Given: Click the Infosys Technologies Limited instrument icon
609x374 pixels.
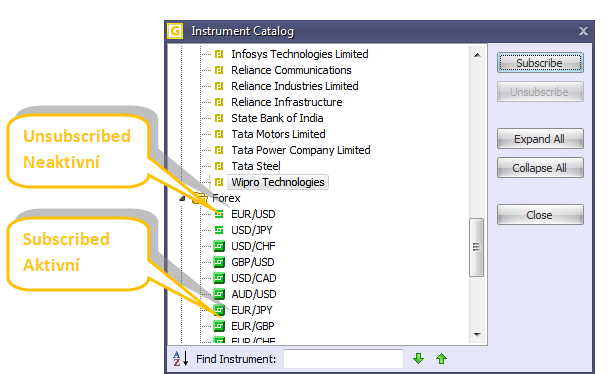Looking at the screenshot, I should pos(219,54).
